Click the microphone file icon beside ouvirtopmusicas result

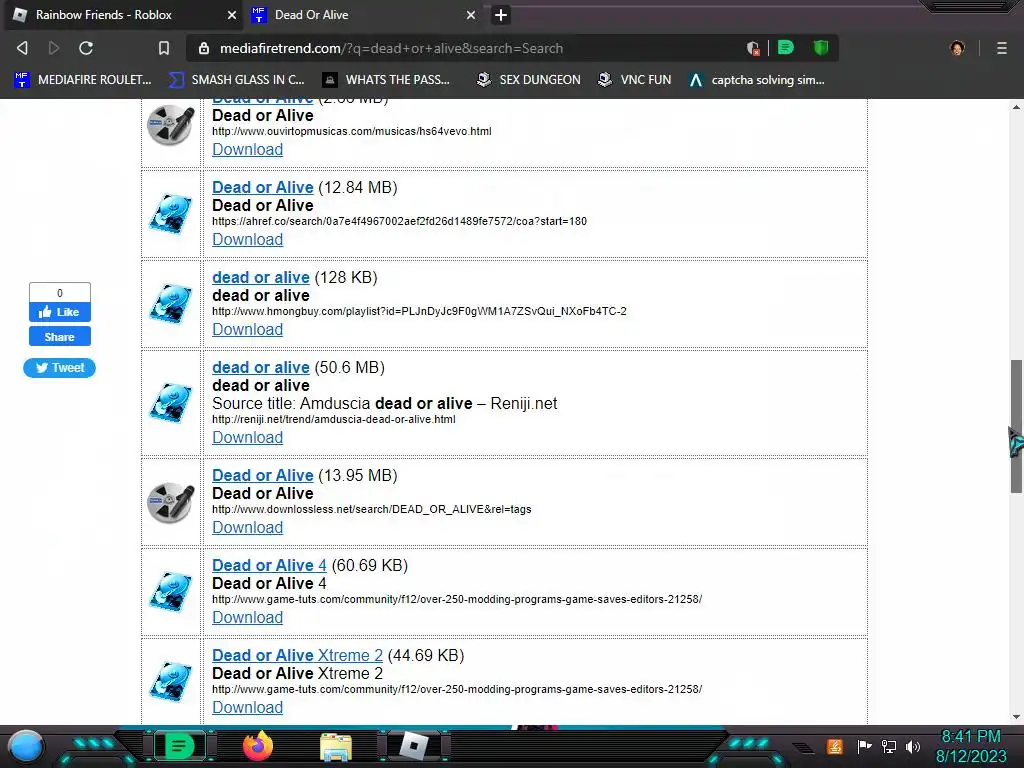(170, 125)
